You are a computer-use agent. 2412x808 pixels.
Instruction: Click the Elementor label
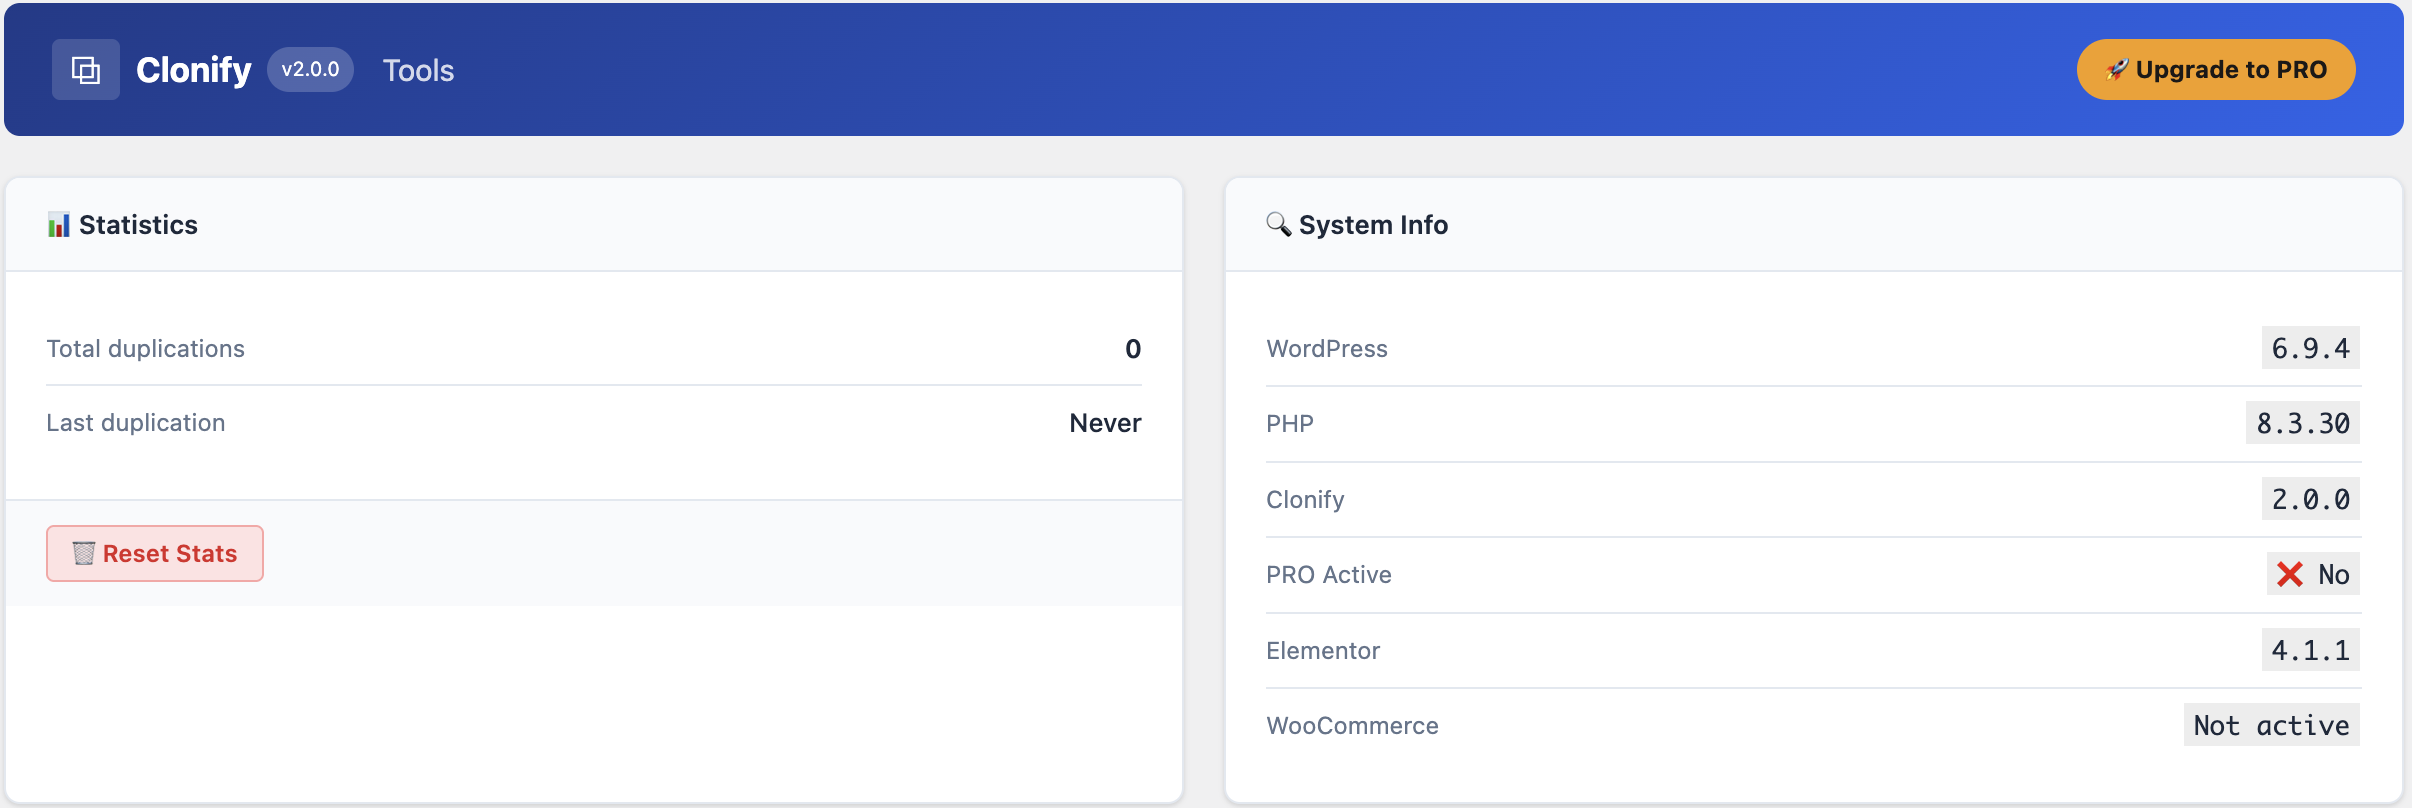(x=1323, y=650)
